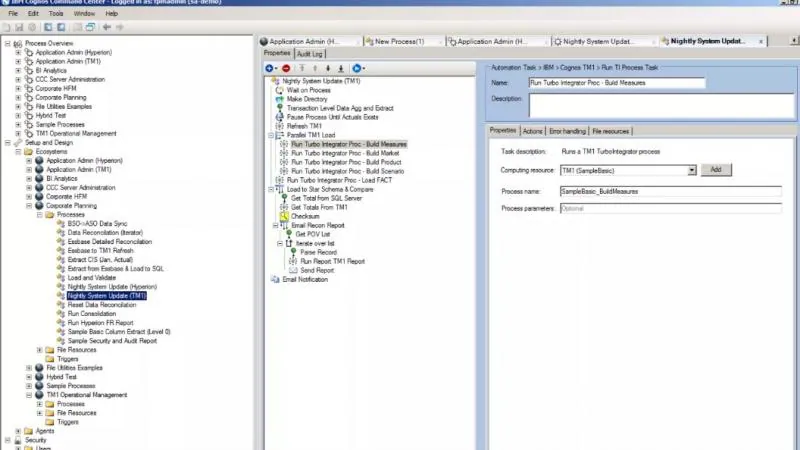The width and height of the screenshot is (800, 450).
Task: Click the Get POV List task icon
Action: (x=289, y=234)
